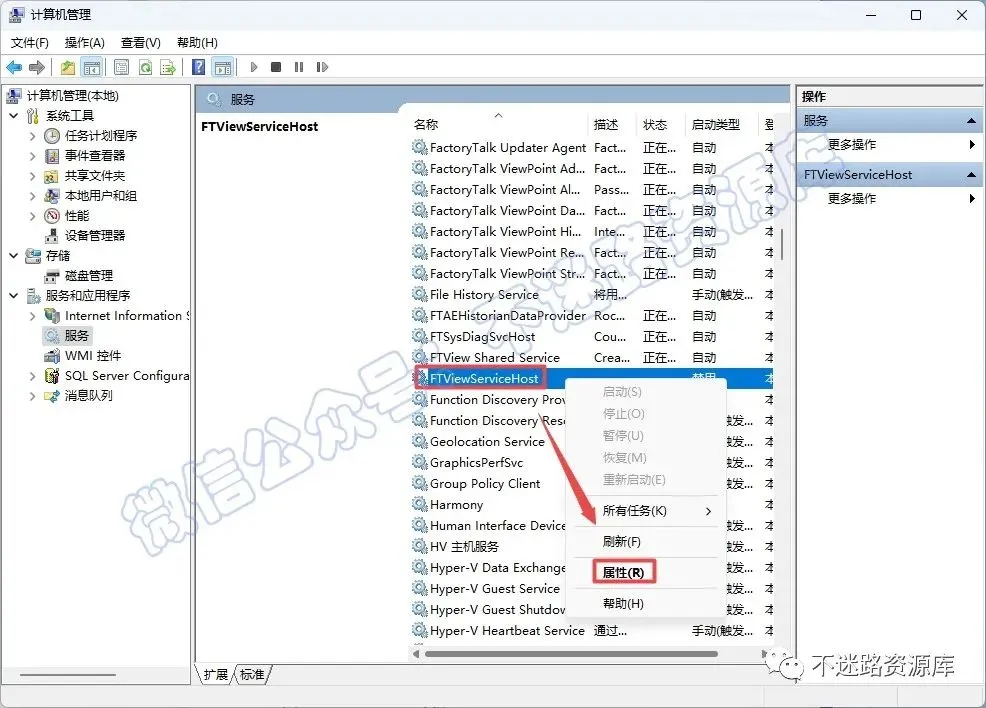Image resolution: width=986 pixels, height=708 pixels.
Task: Select the Hyper-V Heartbeat Service row
Action: point(592,630)
